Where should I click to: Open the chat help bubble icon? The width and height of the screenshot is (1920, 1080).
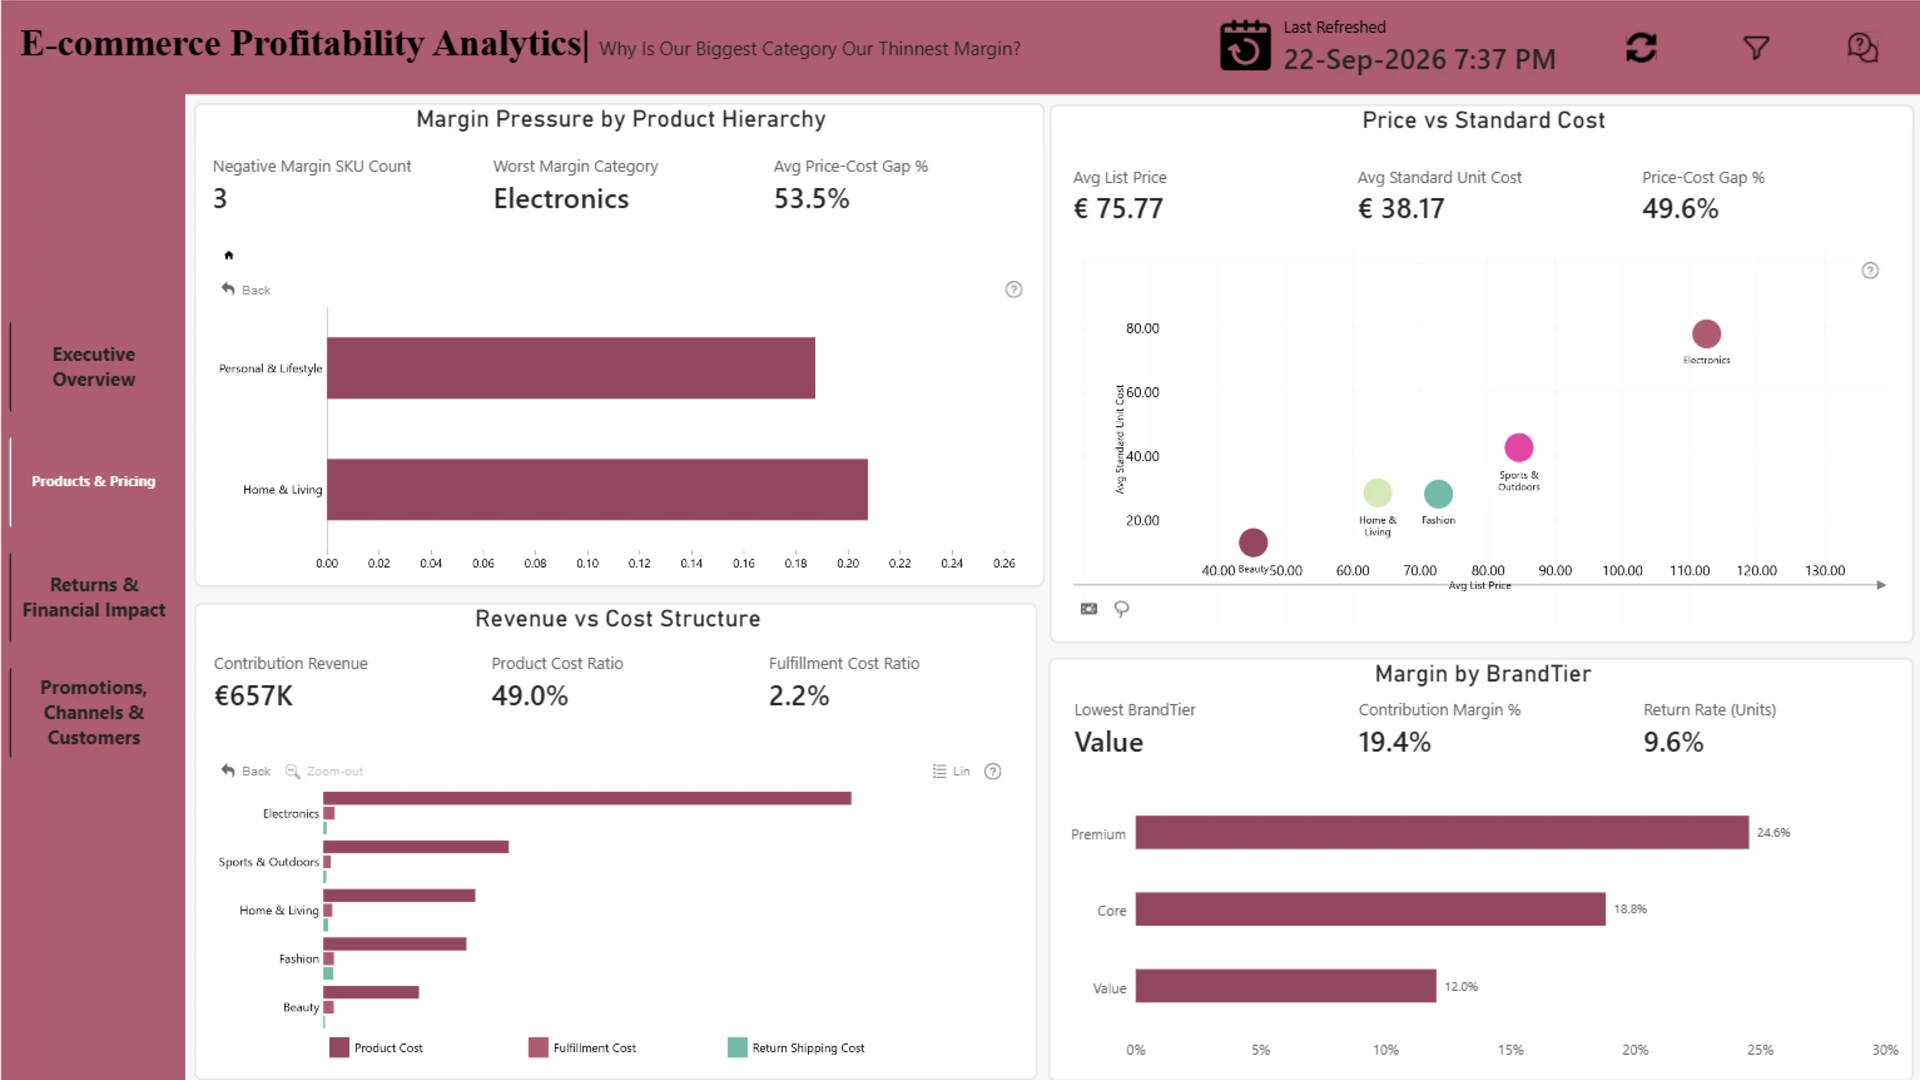[x=1862, y=47]
